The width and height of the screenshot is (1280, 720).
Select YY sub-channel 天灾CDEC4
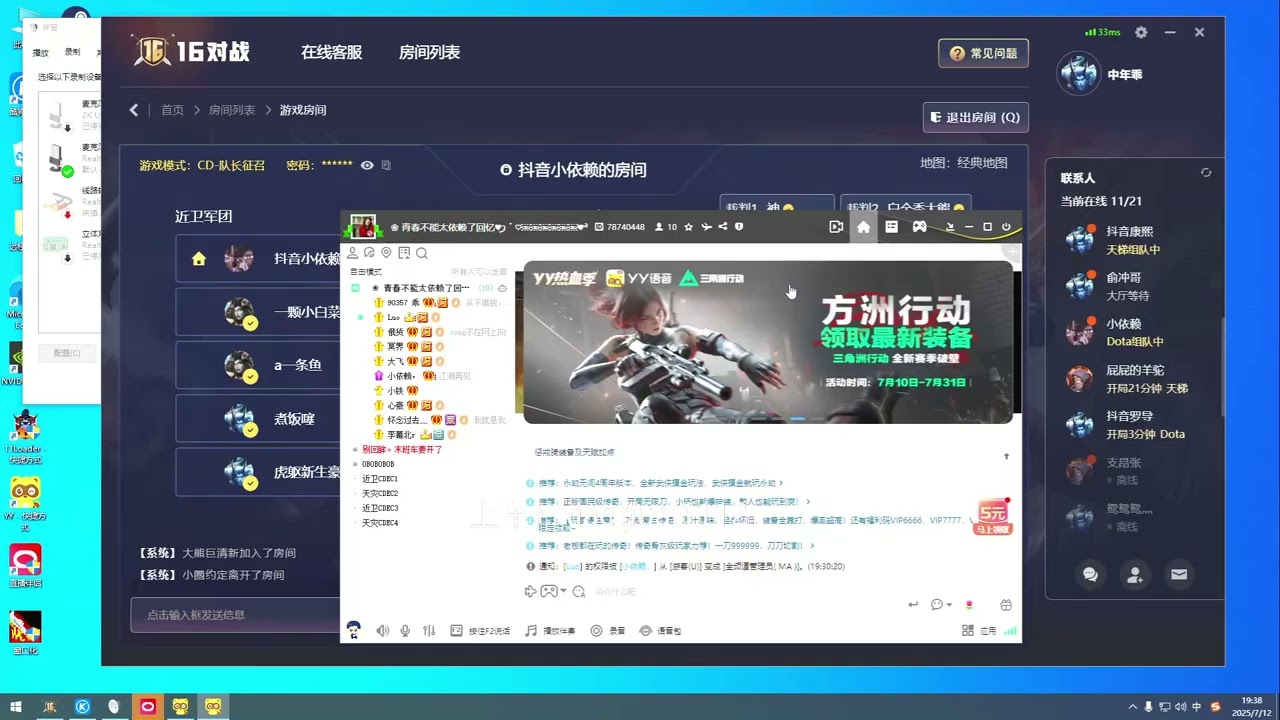380,523
